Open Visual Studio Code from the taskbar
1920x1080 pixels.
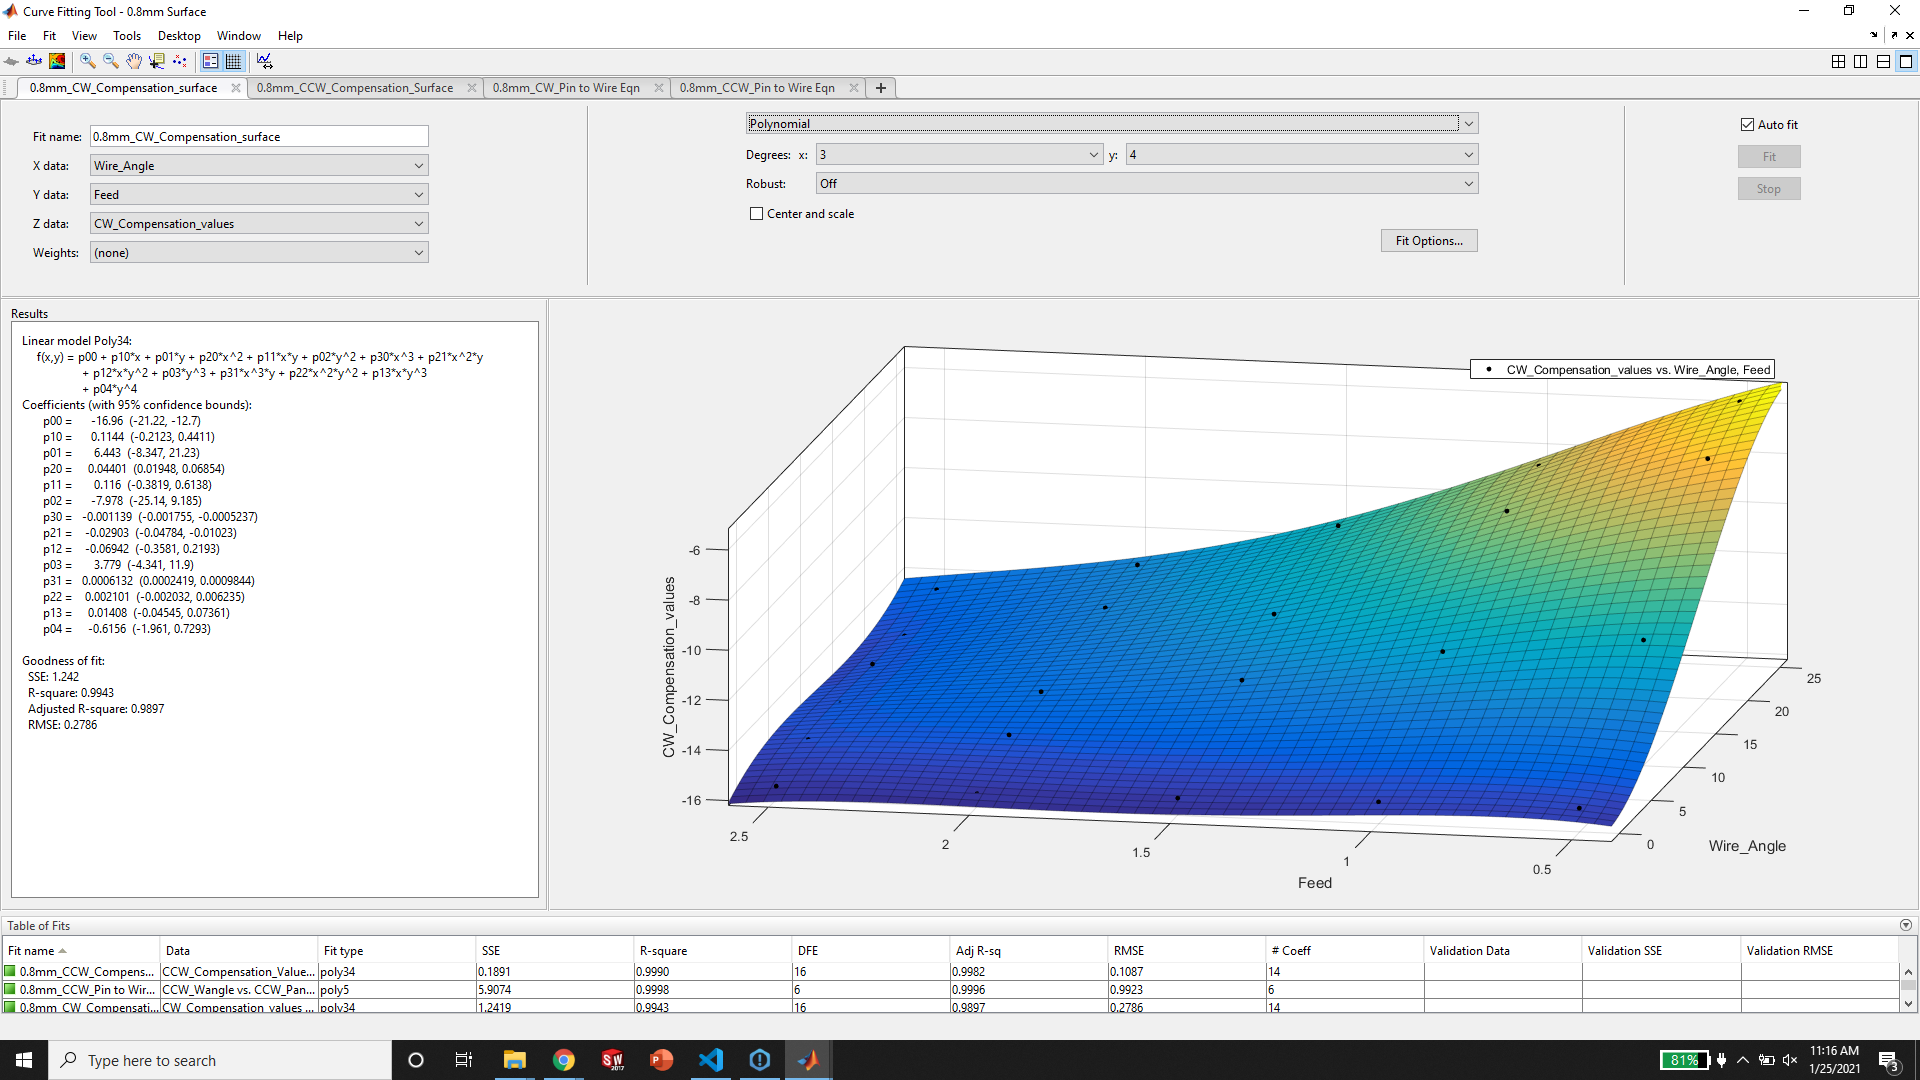[711, 1060]
